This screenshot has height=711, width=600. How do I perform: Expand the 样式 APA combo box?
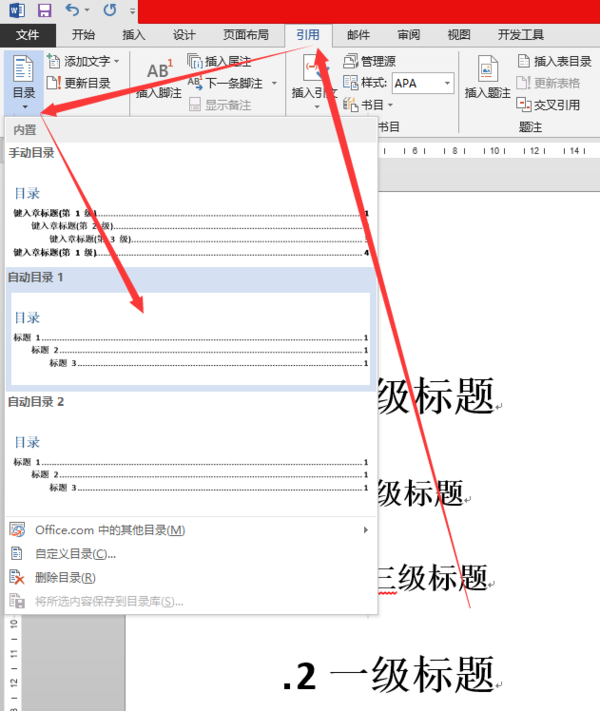coord(448,83)
